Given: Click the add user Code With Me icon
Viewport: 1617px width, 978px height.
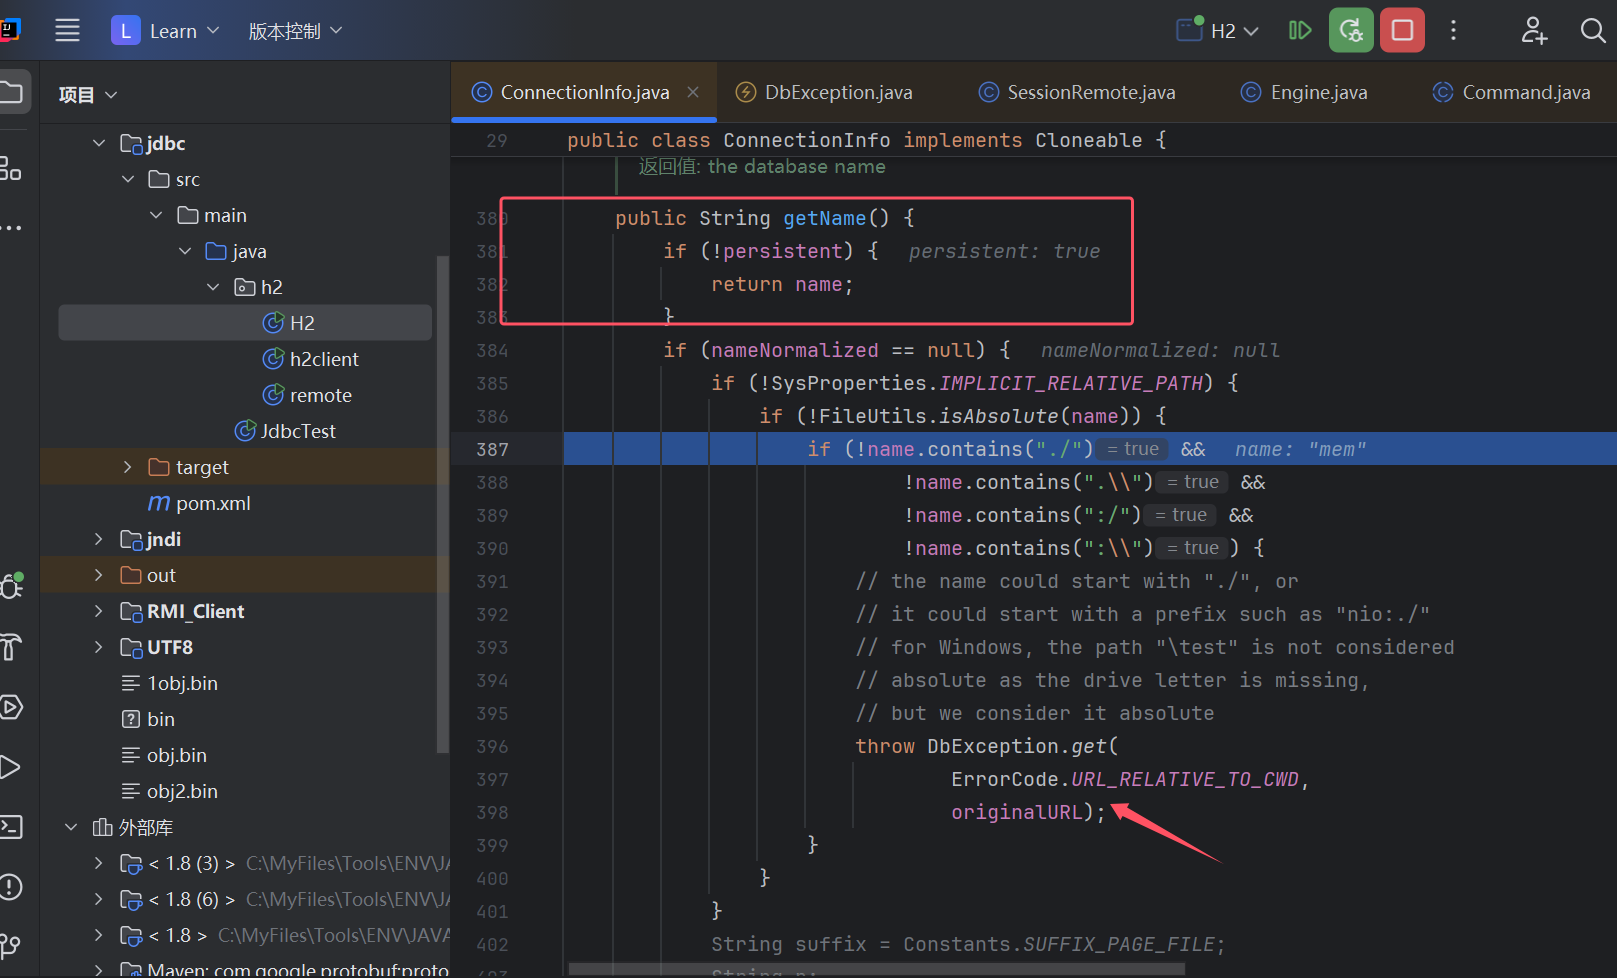Looking at the screenshot, I should point(1534,30).
